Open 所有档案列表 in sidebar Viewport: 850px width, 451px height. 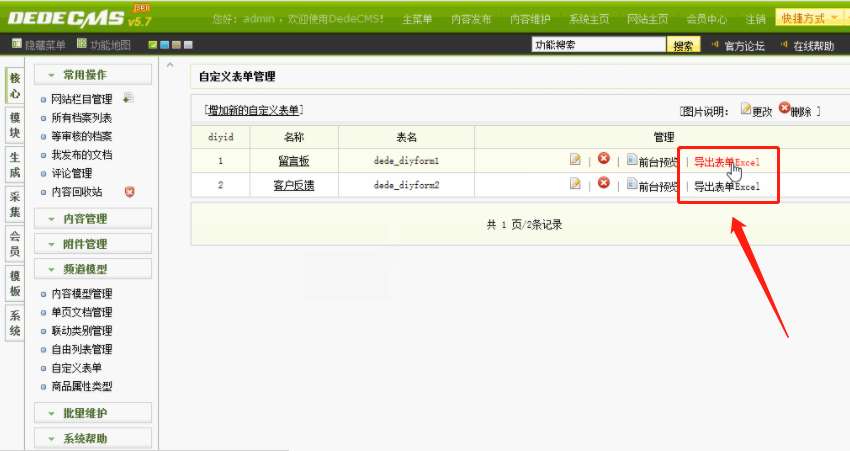point(81,118)
